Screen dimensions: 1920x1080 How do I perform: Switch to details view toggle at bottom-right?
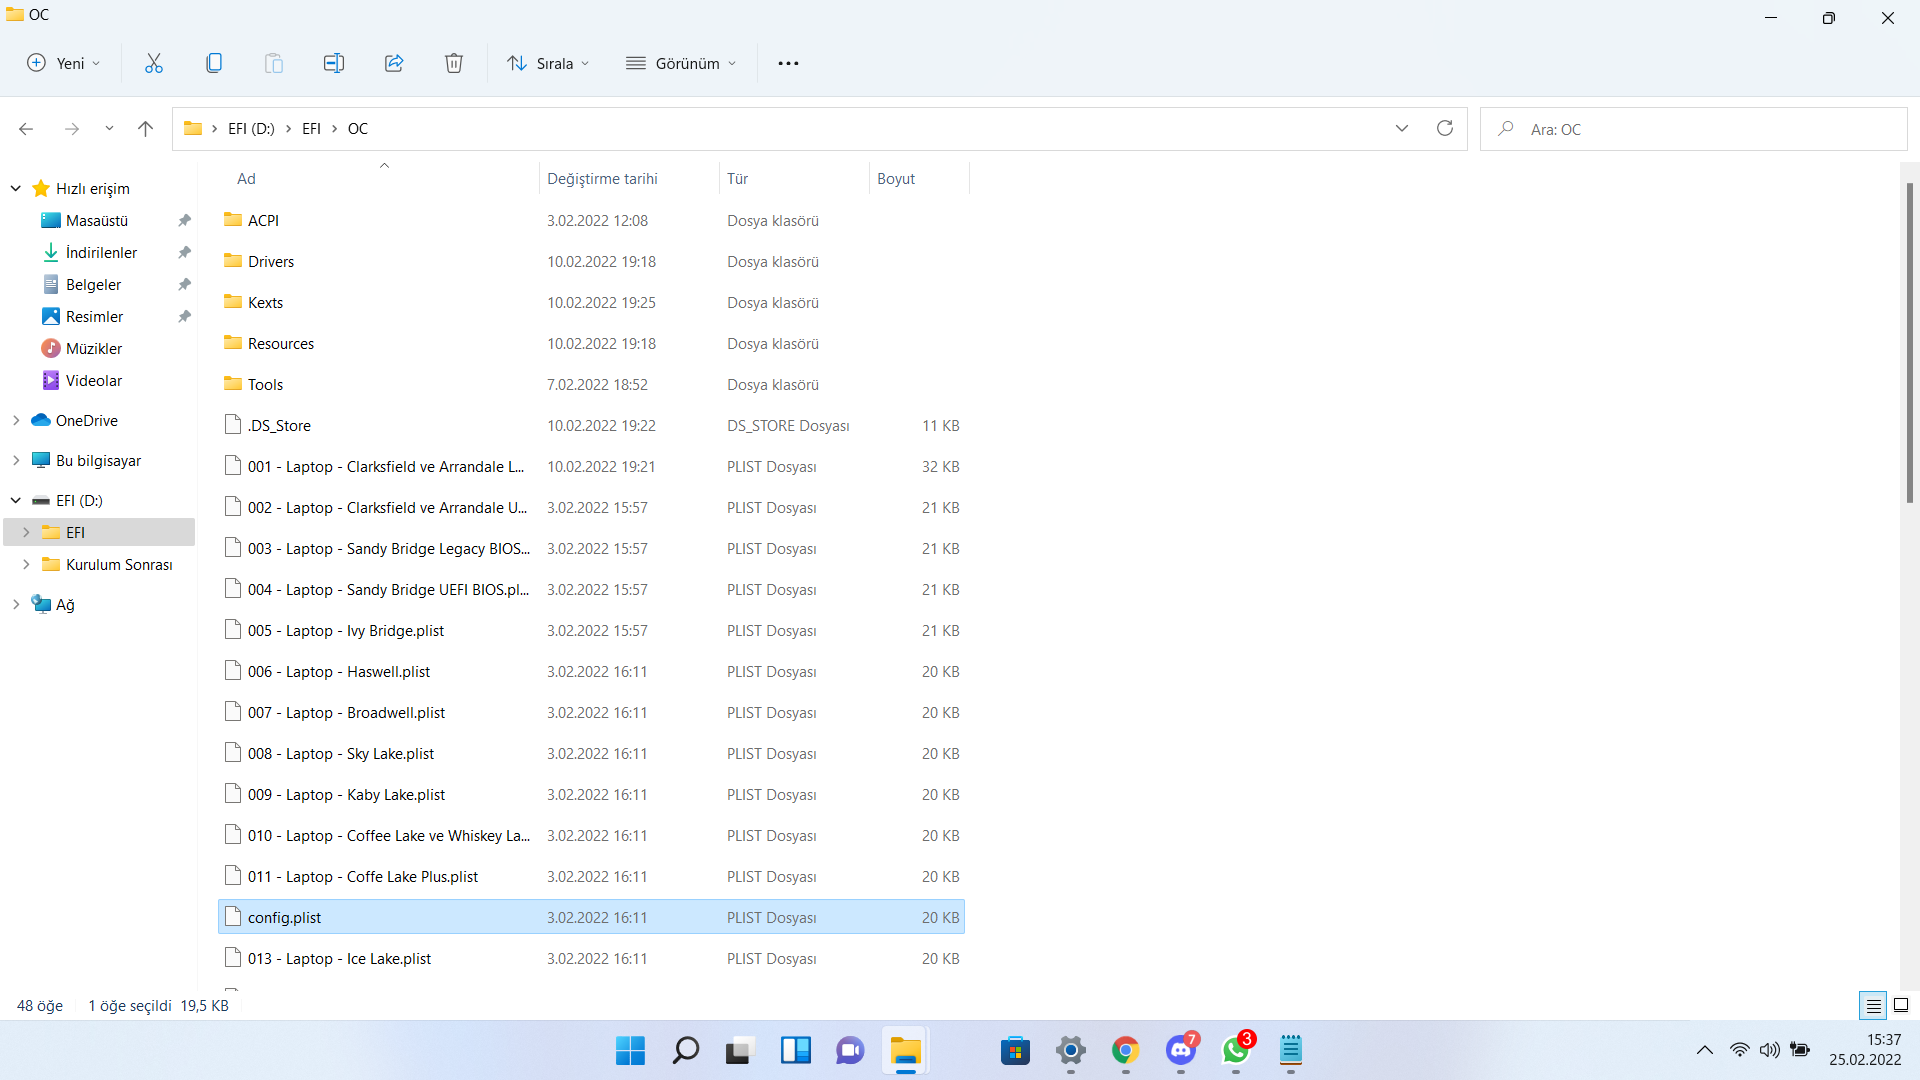pos(1873,1005)
